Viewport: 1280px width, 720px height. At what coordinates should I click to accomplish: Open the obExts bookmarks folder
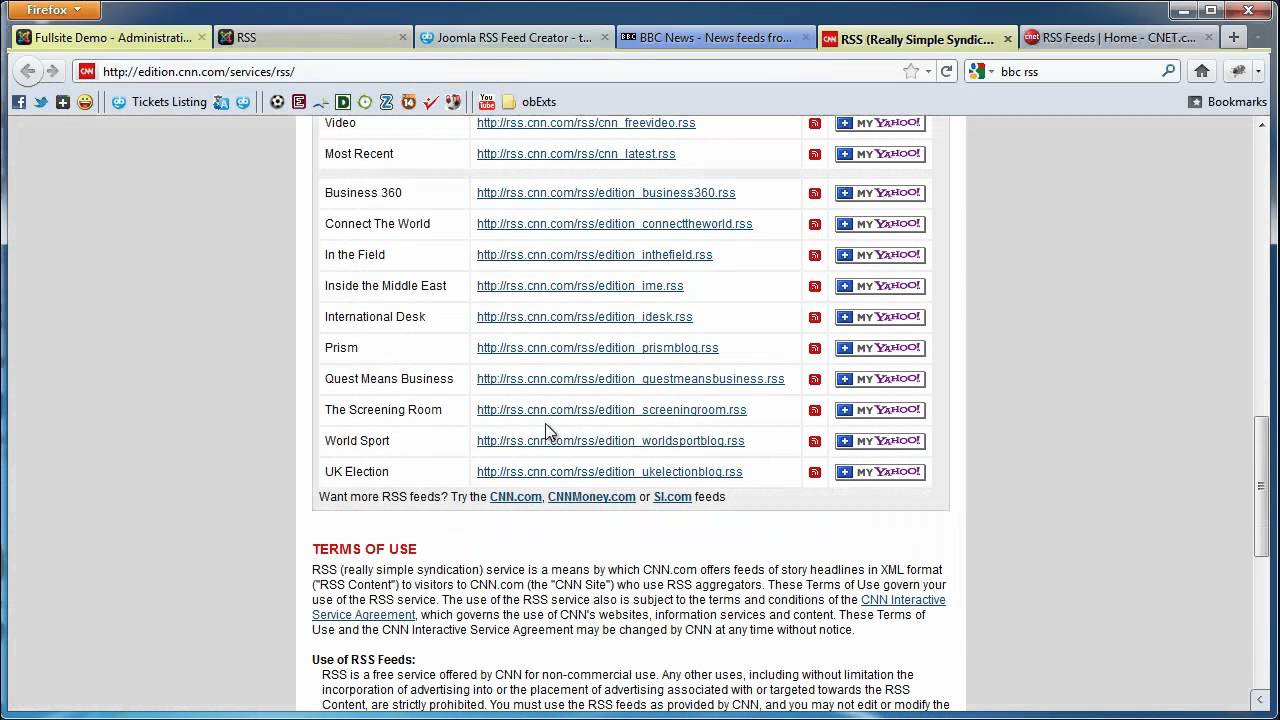tap(529, 102)
